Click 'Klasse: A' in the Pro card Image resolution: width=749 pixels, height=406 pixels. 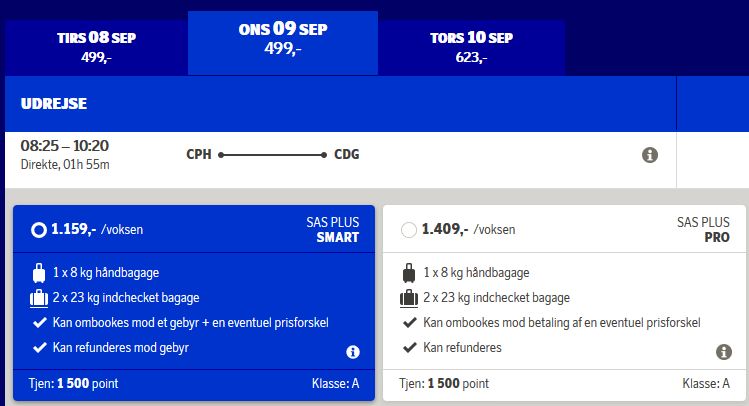point(706,383)
